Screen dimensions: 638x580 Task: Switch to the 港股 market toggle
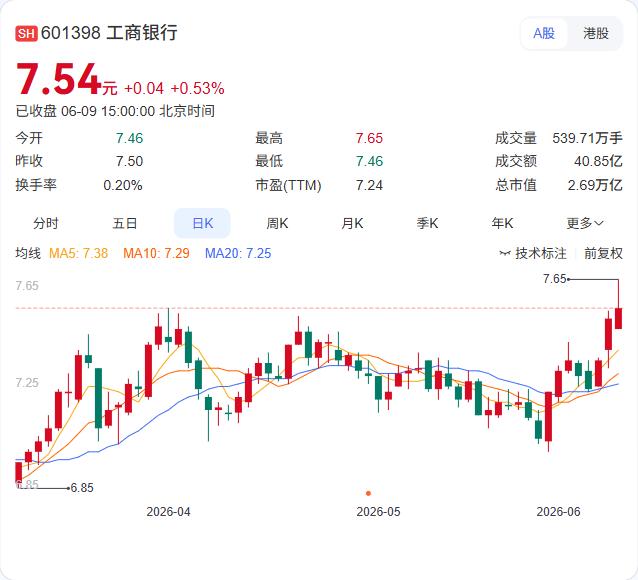pyautogui.click(x=596, y=33)
